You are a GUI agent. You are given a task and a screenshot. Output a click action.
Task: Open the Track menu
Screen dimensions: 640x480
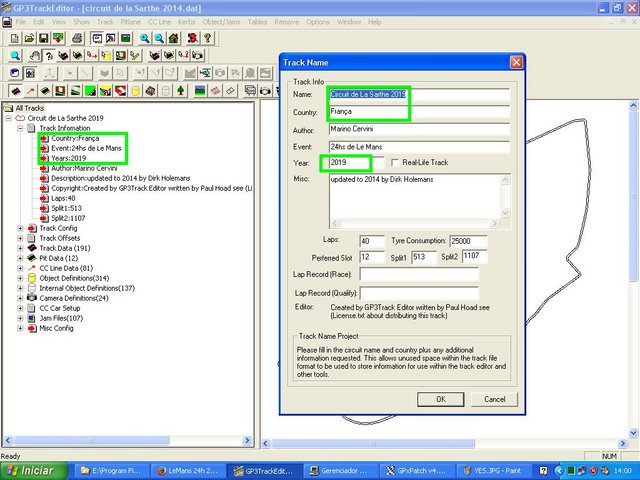[105, 22]
